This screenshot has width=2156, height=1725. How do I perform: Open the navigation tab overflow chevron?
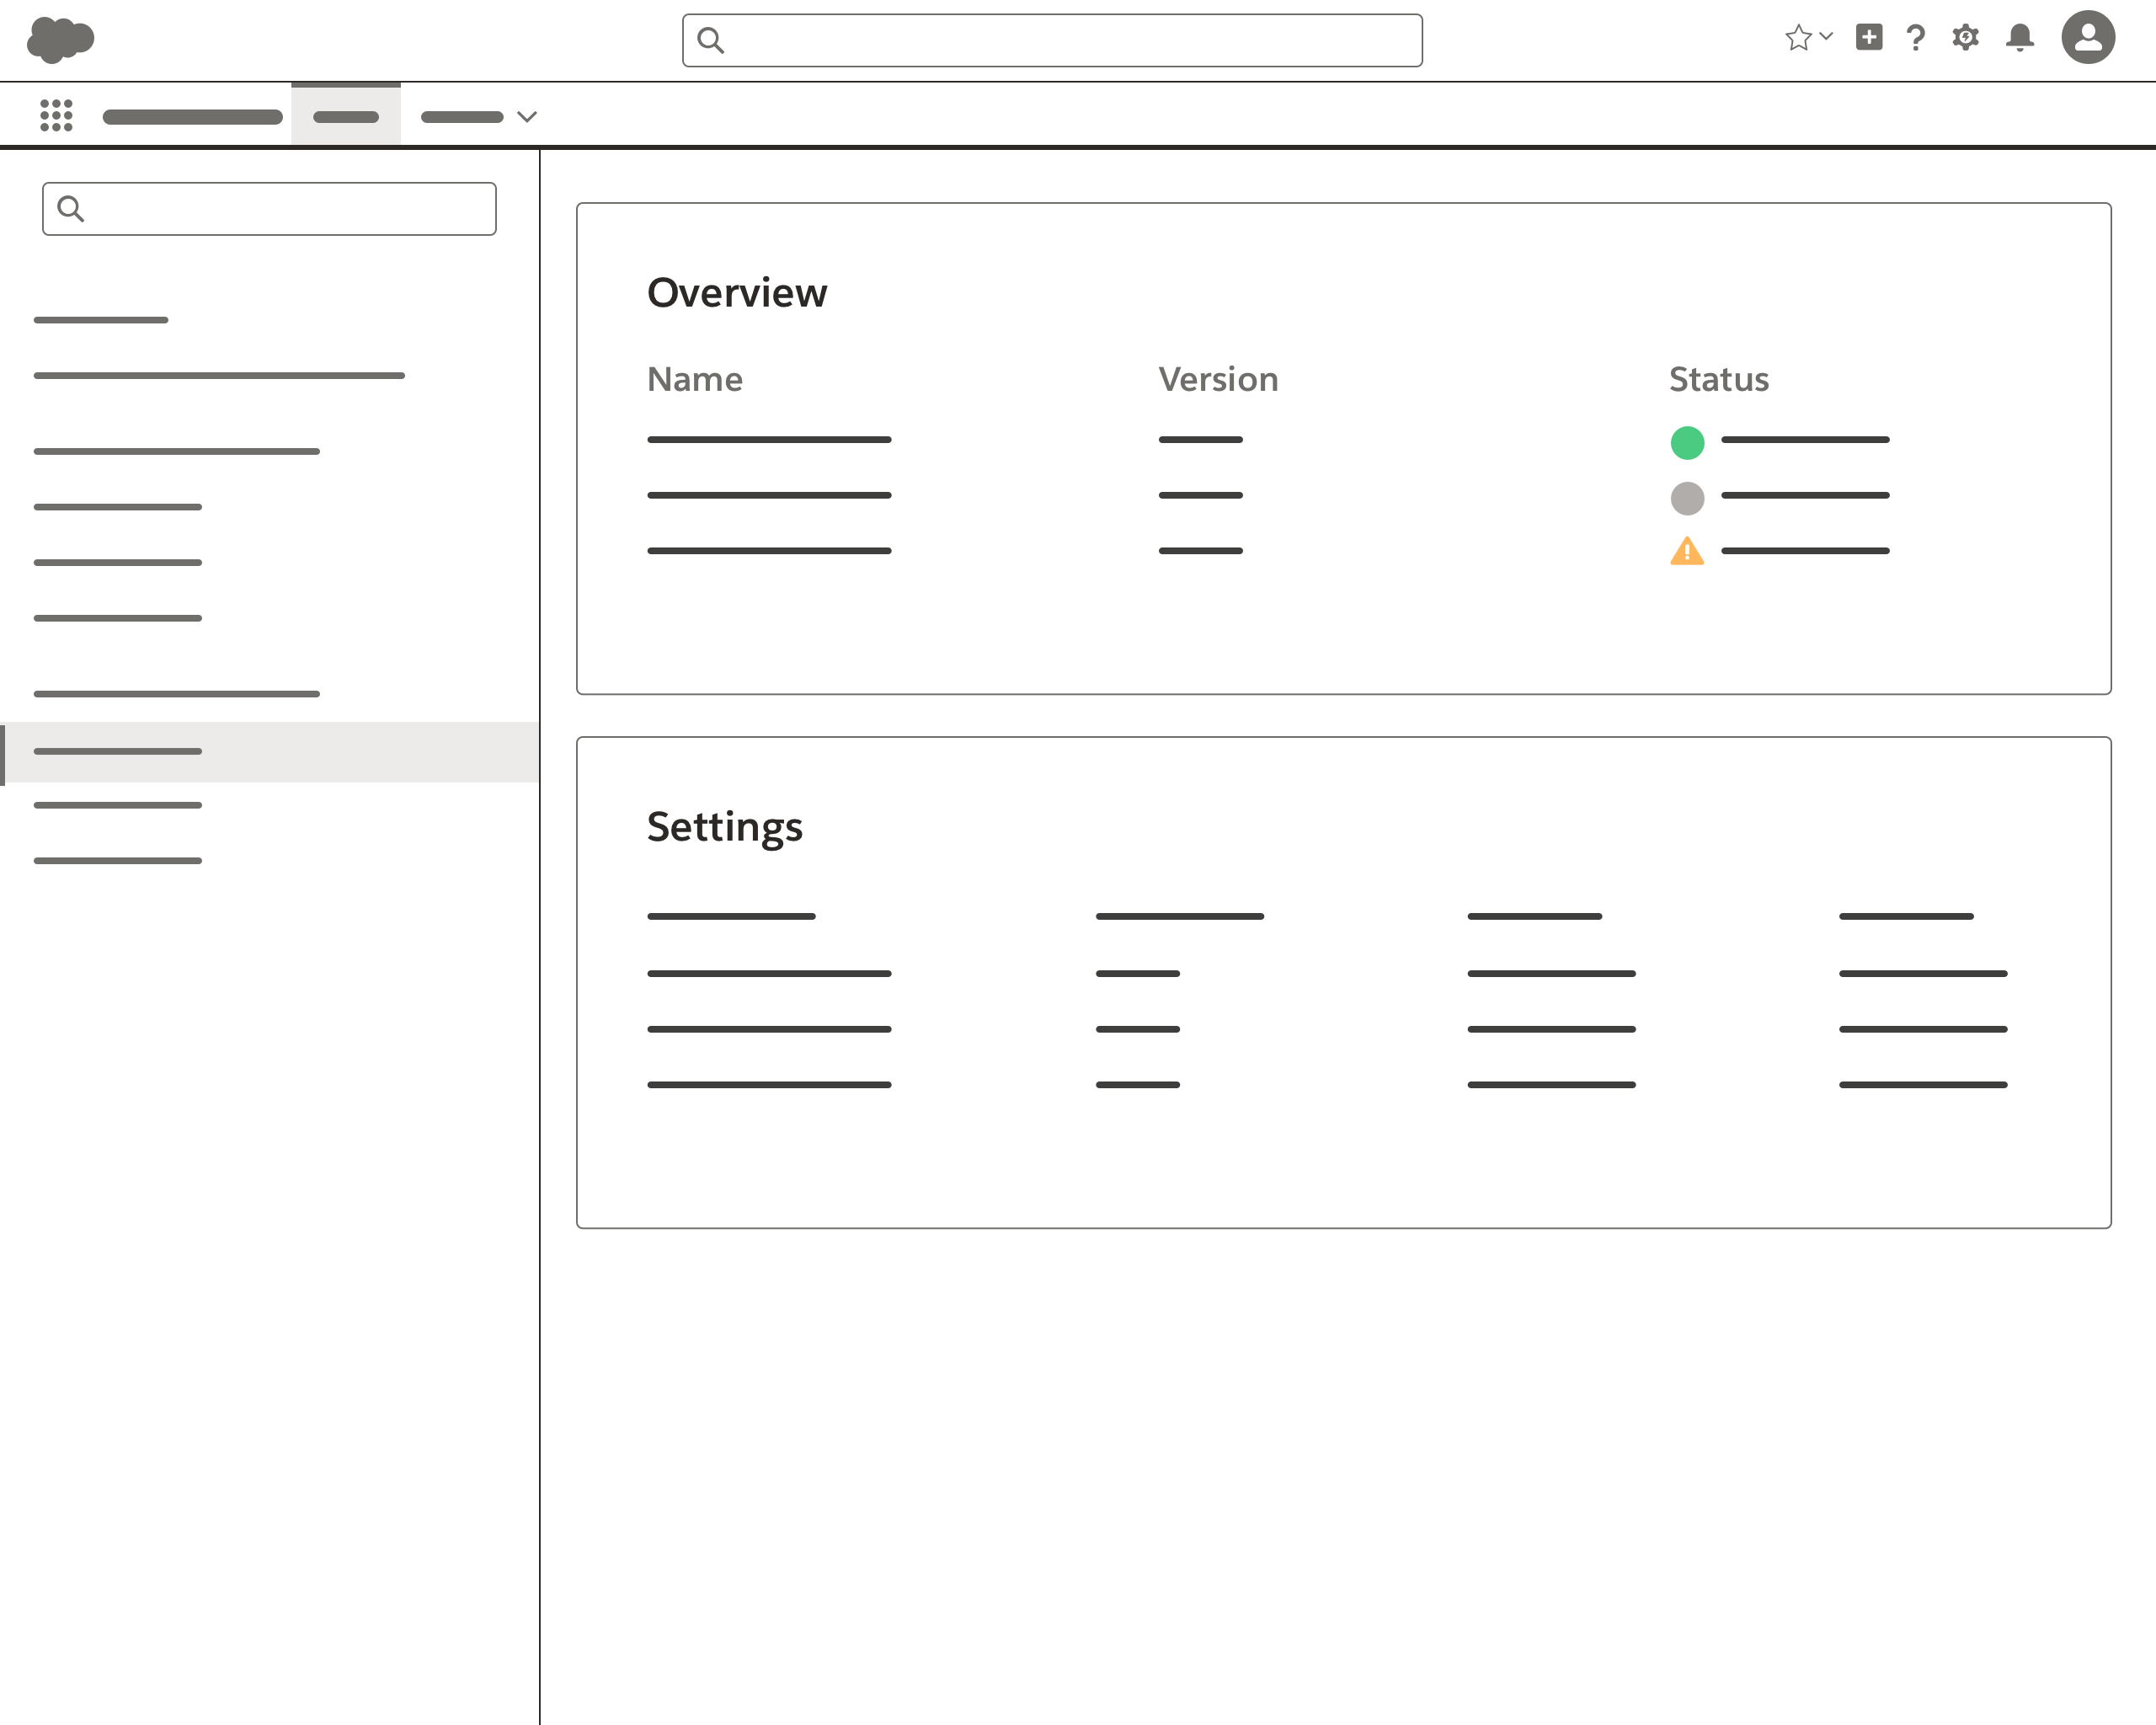click(x=527, y=117)
